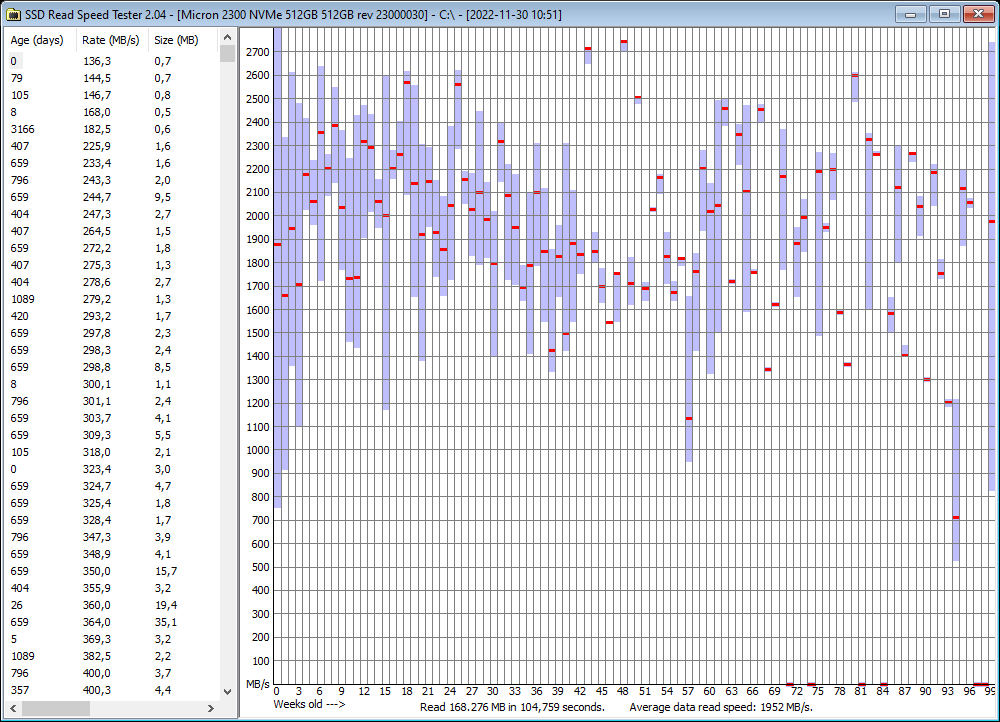Select the row with rate 324,7
1000x722 pixels.
click(x=112, y=486)
